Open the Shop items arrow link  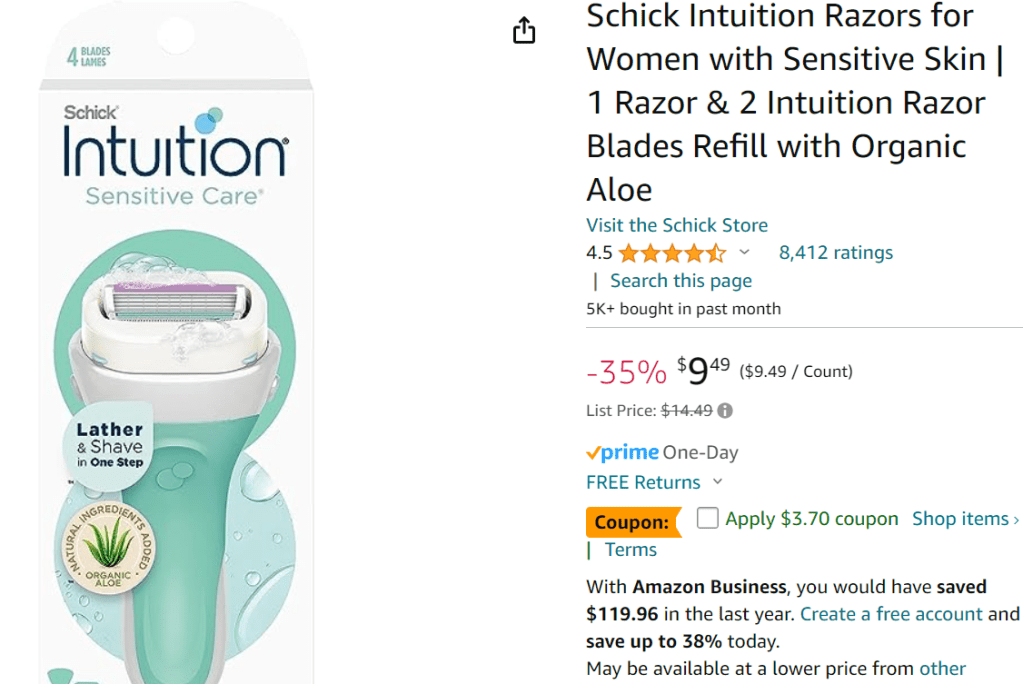965,518
